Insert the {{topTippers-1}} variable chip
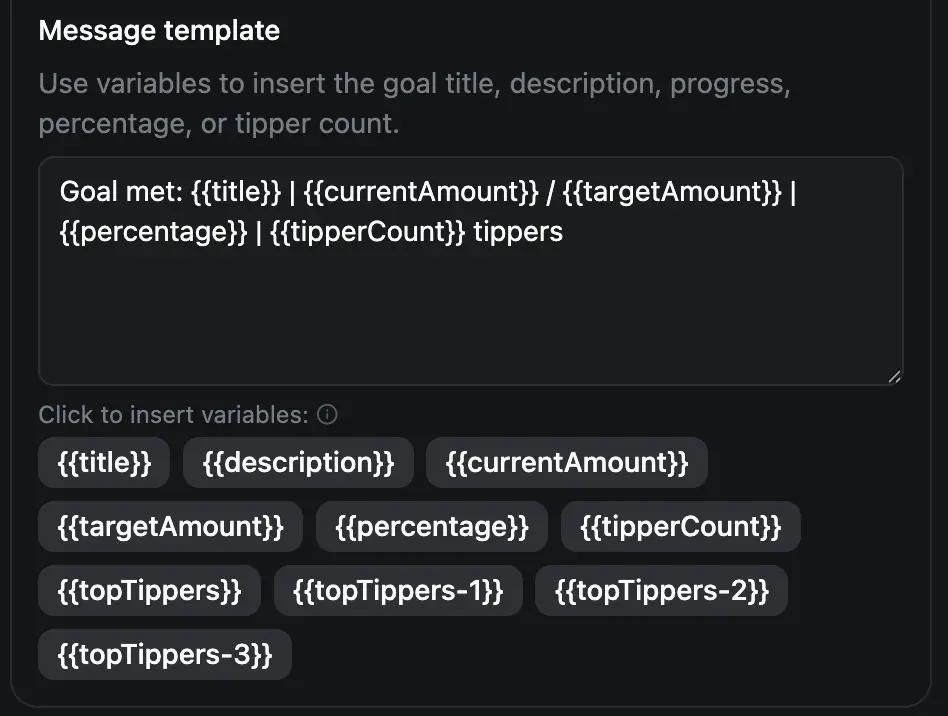Screen dimensions: 948x716 click(398, 591)
